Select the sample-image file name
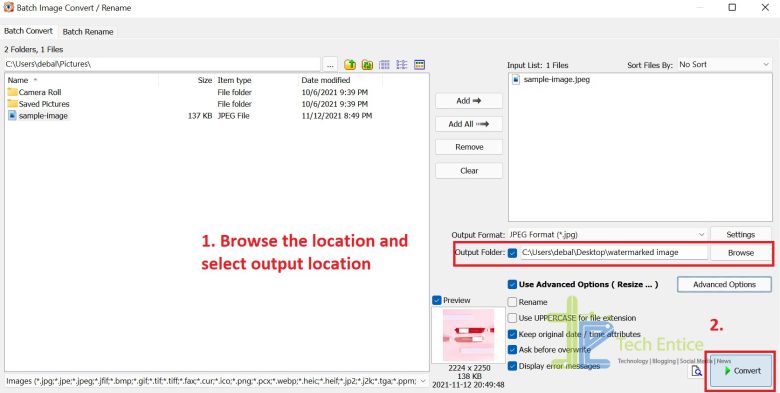Image resolution: width=780 pixels, height=393 pixels. 43,115
